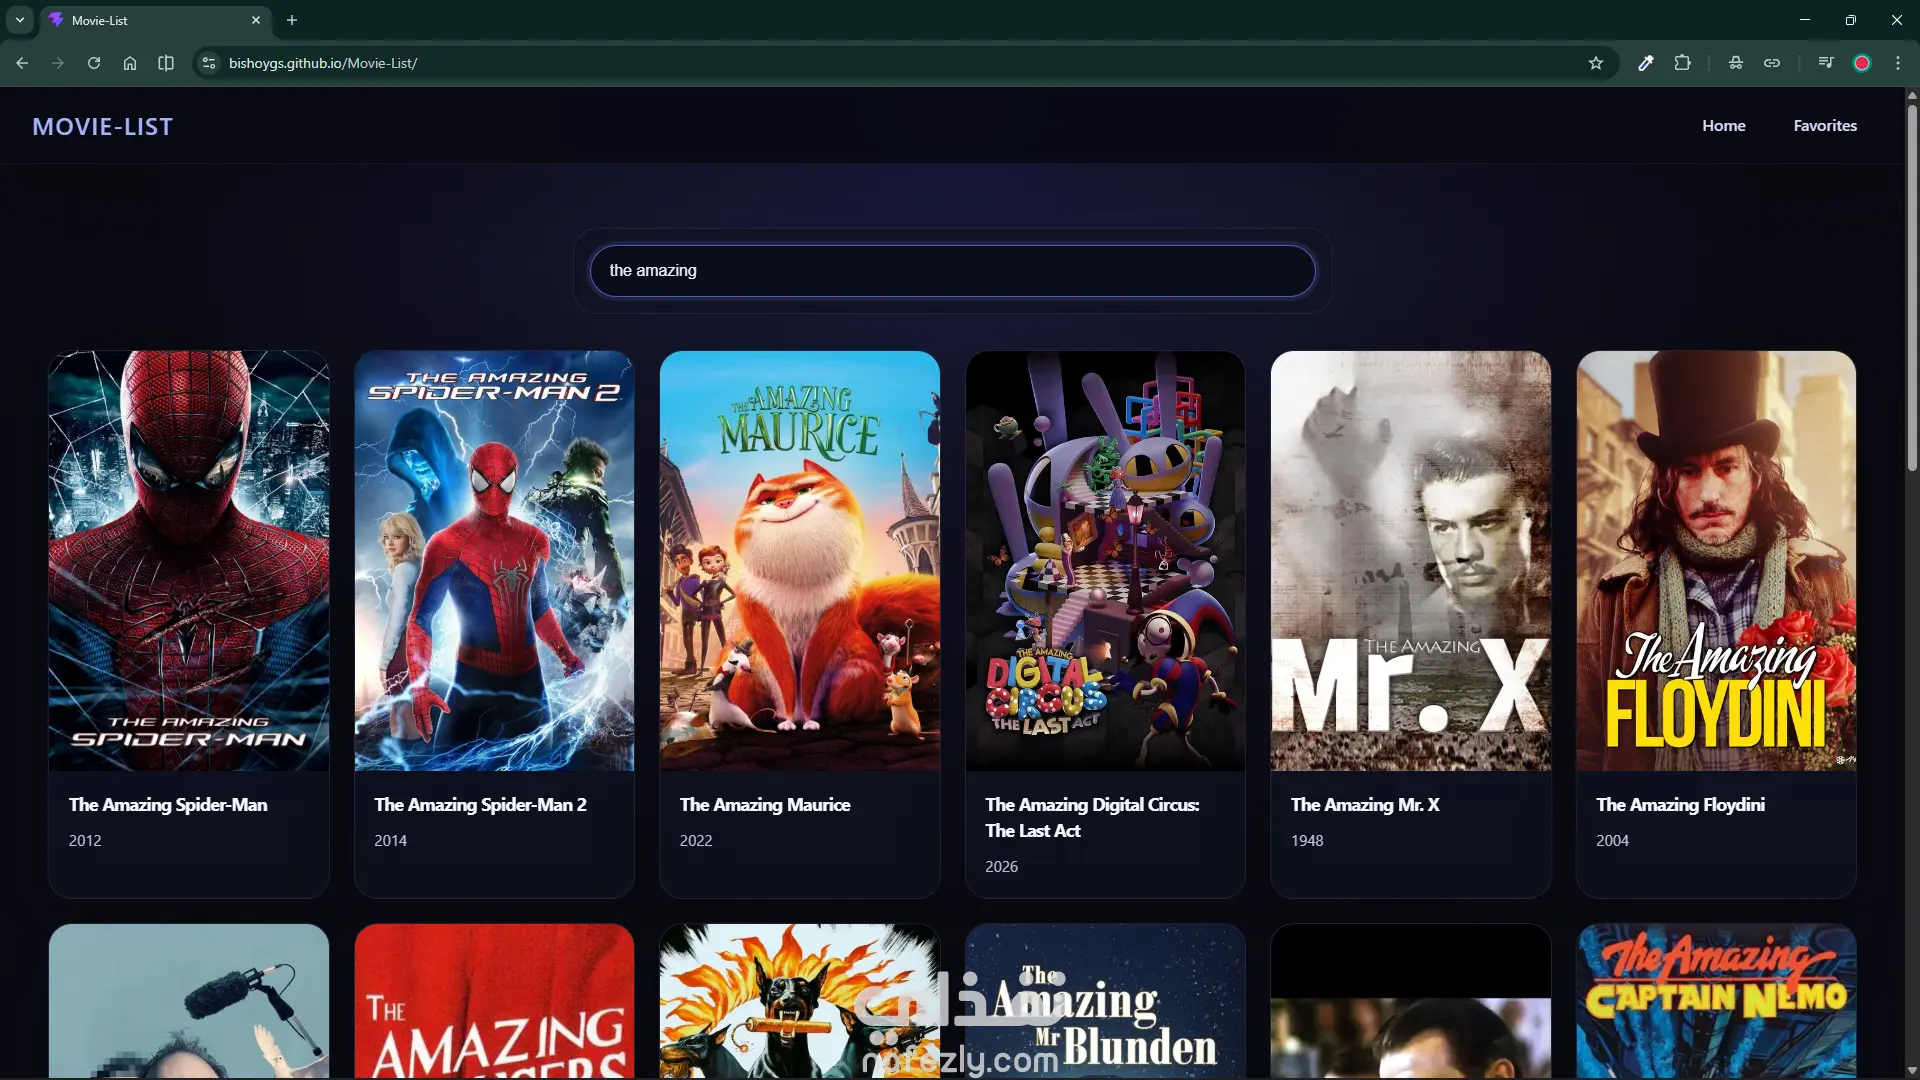The width and height of the screenshot is (1920, 1080).
Task: Go back to the previous page
Action: 22,63
